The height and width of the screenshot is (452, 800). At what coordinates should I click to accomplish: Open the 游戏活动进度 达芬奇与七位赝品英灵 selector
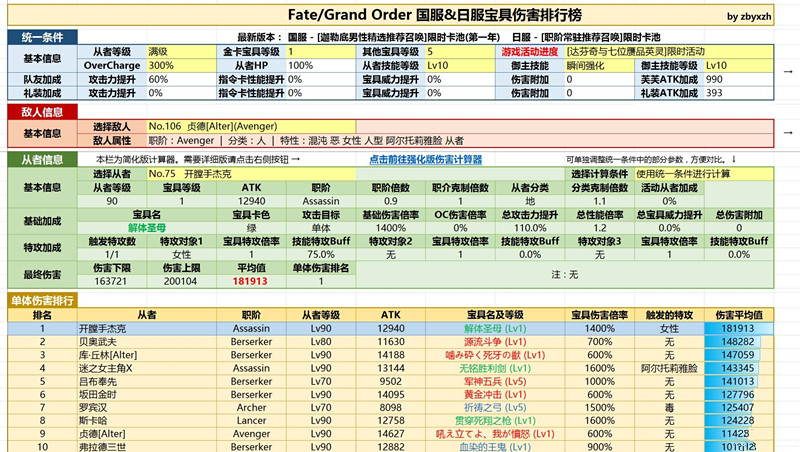click(669, 52)
